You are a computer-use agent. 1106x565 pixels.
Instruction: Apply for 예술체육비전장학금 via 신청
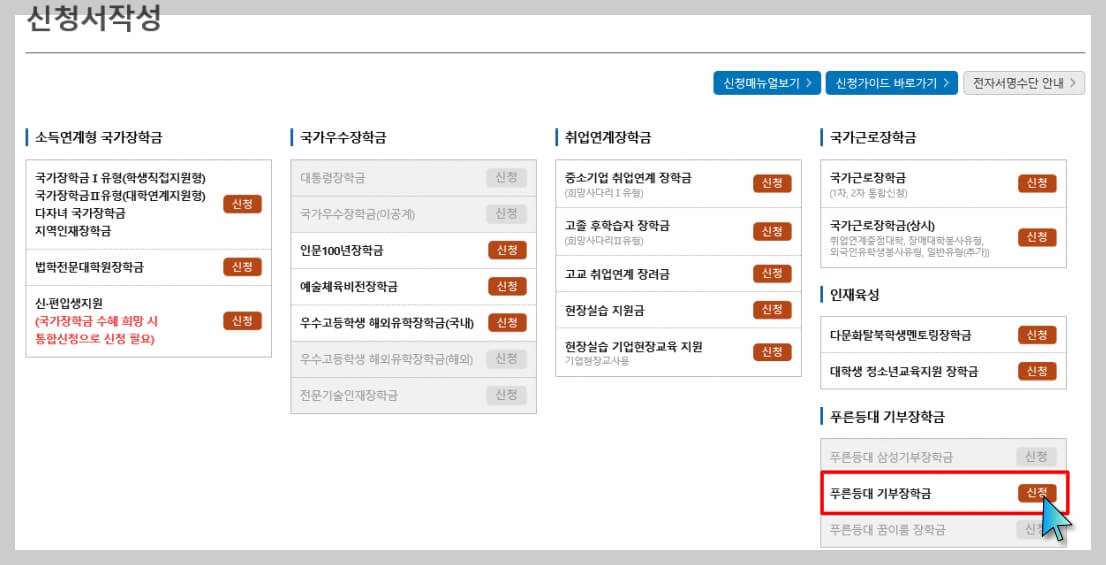[x=507, y=286]
